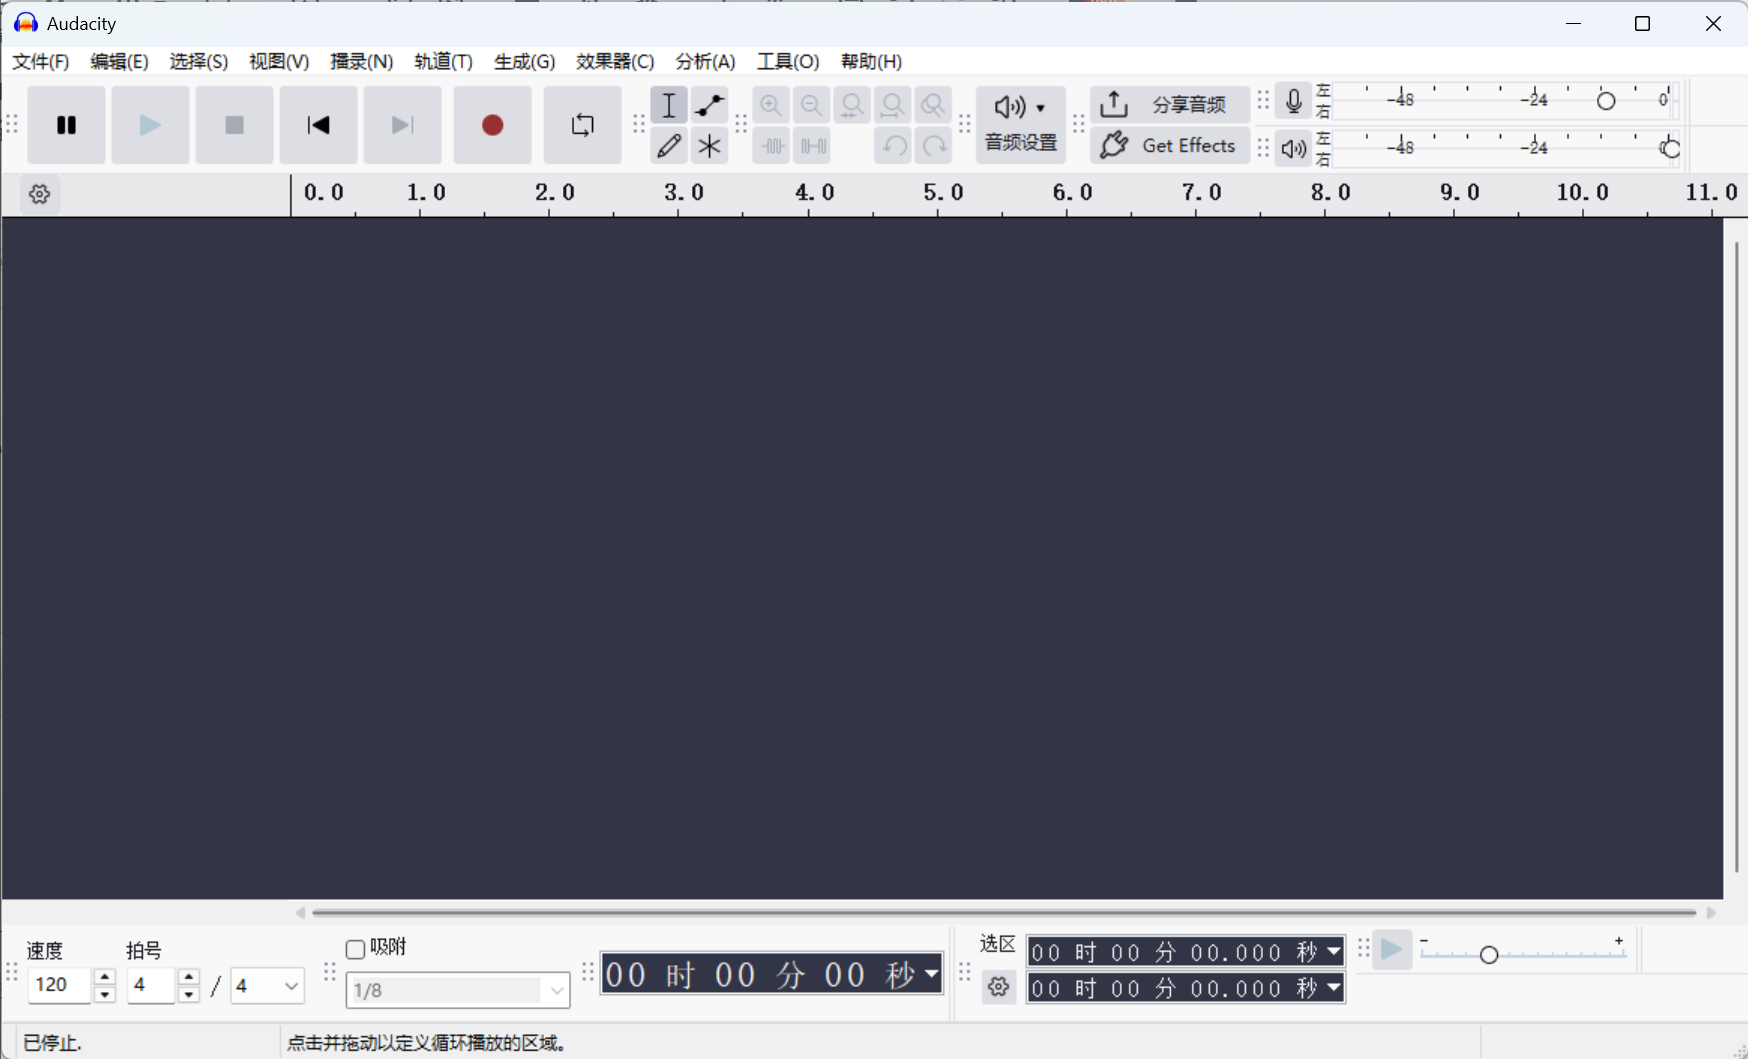Open the 1/8 snap-to dropdown
The image size is (1748, 1059).
tap(458, 990)
